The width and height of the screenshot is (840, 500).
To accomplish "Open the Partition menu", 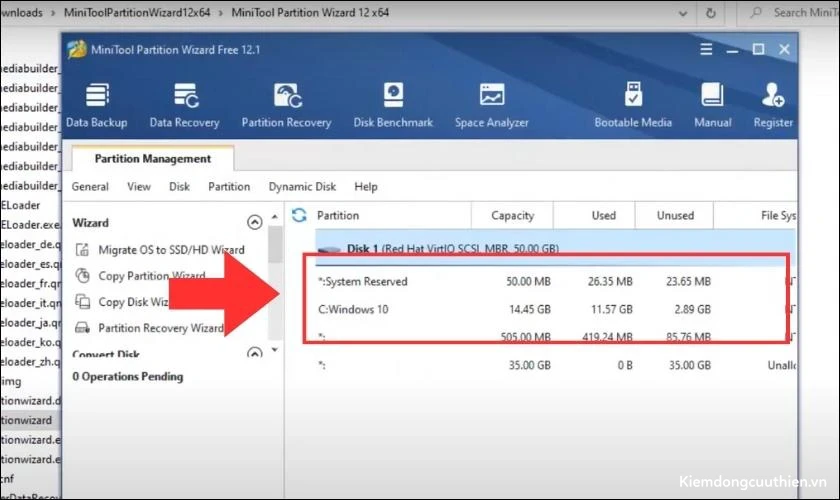I will (x=229, y=186).
